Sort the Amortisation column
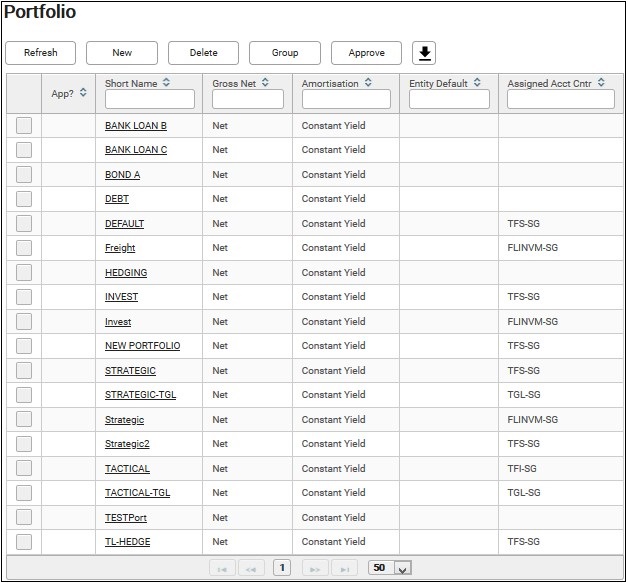 pos(368,82)
